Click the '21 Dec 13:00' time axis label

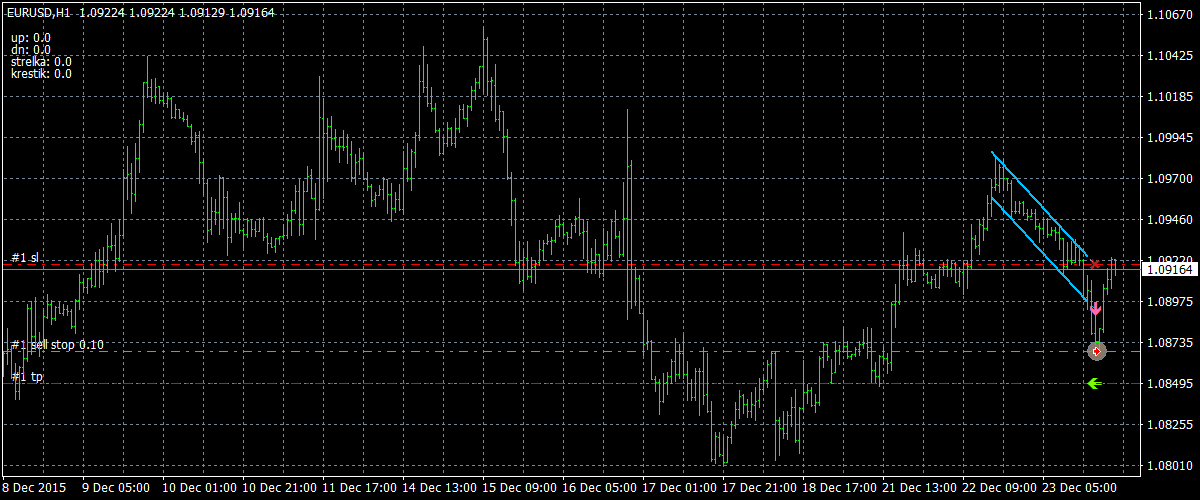pos(920,489)
